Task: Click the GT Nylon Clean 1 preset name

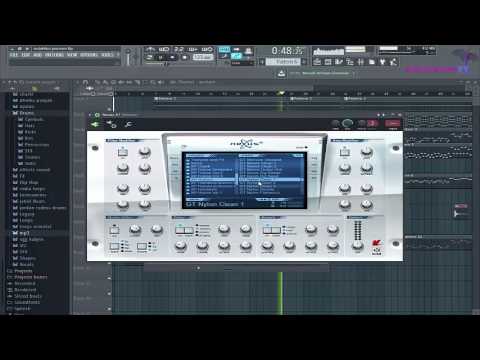Action: (215, 204)
